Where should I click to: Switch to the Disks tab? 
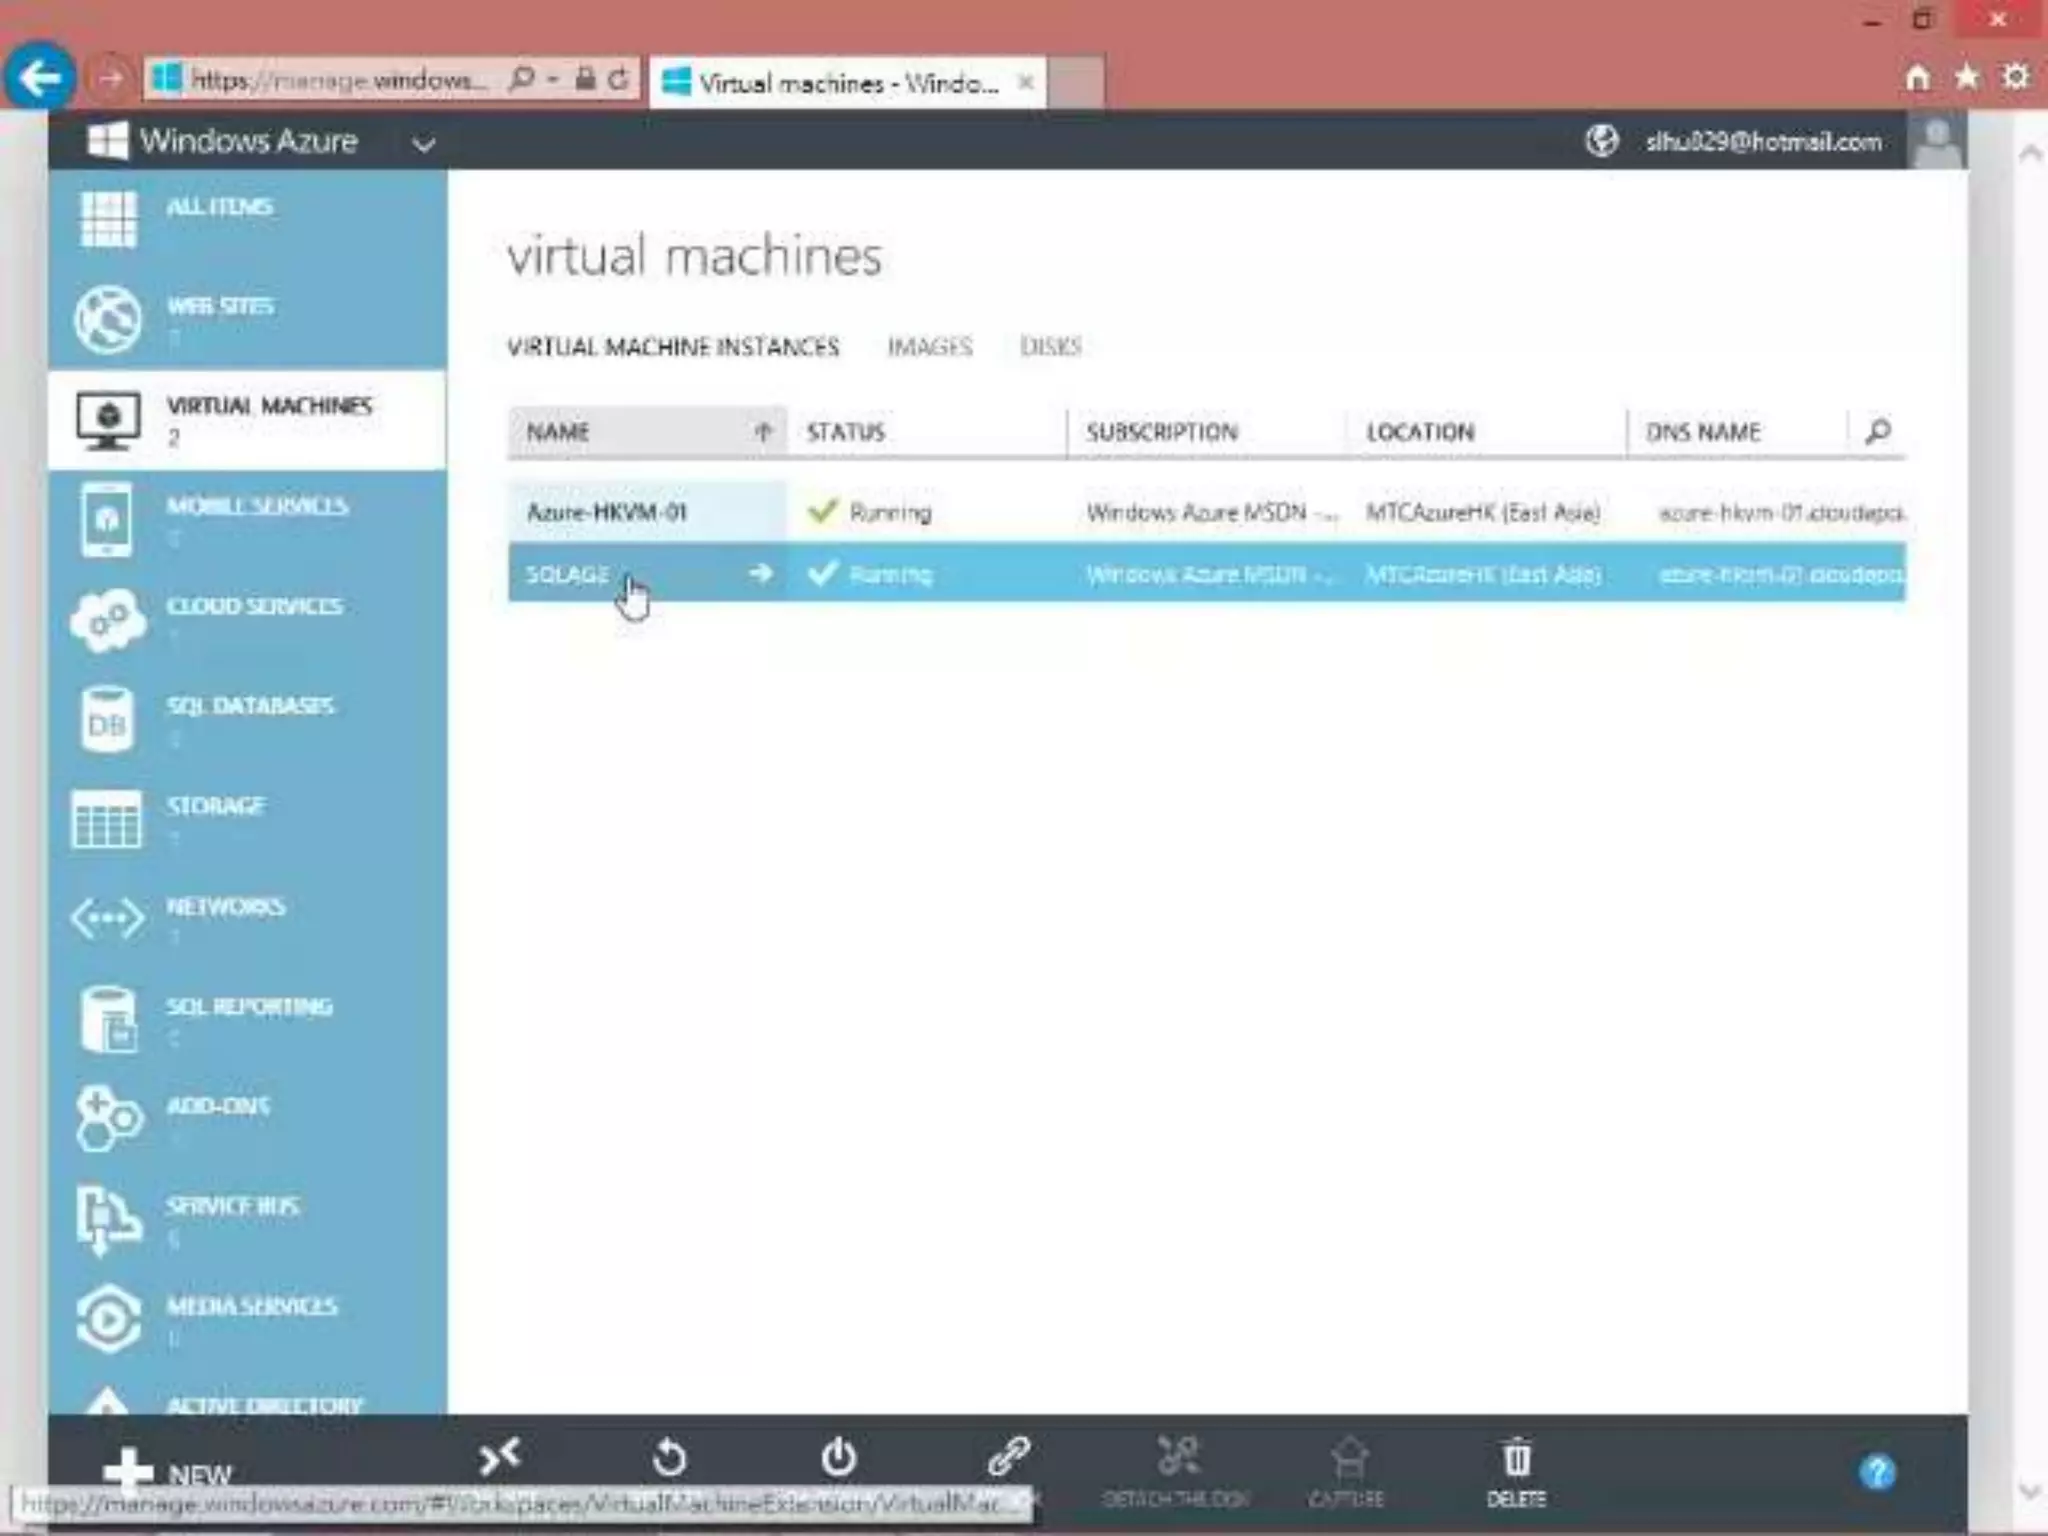1050,347
